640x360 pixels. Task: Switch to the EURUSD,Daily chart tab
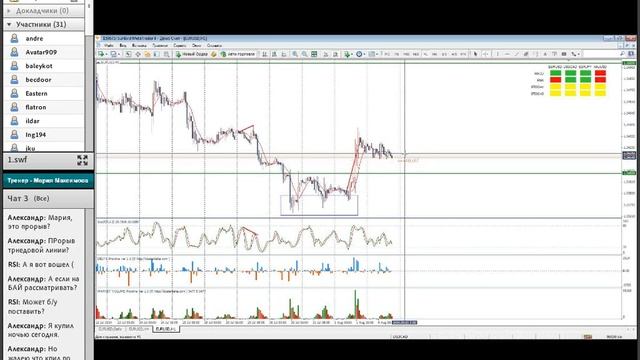point(111,329)
